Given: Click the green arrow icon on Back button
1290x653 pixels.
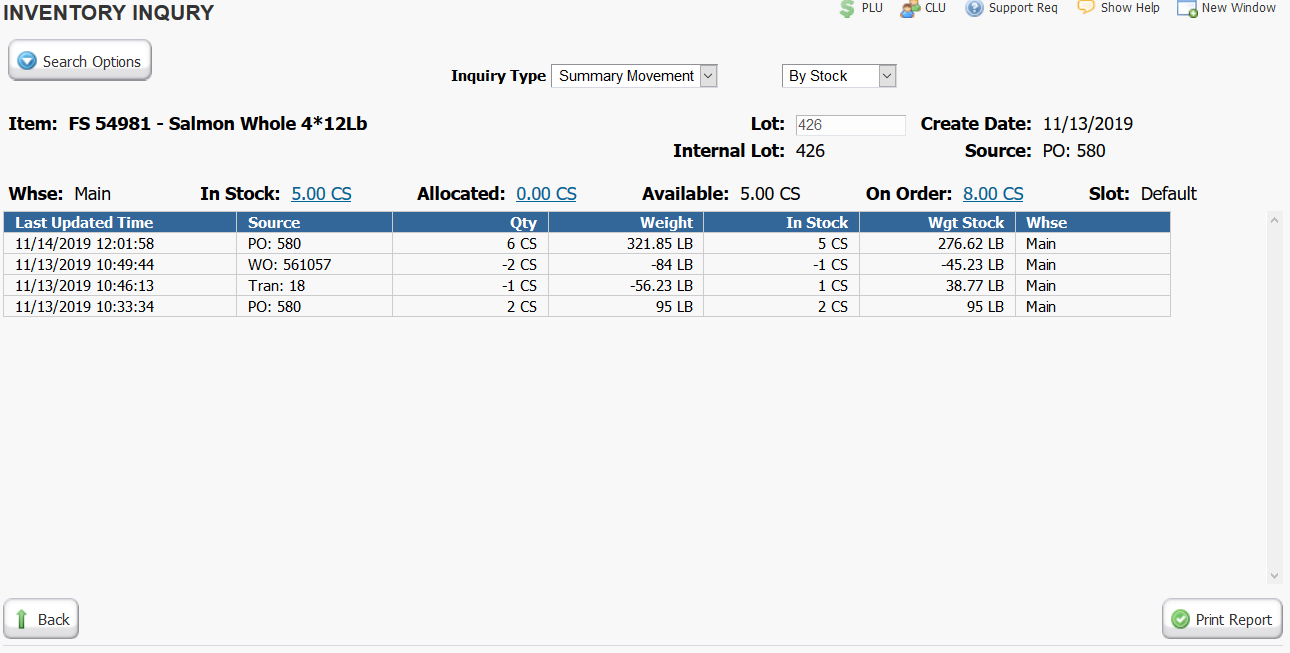Looking at the screenshot, I should click(x=21, y=619).
